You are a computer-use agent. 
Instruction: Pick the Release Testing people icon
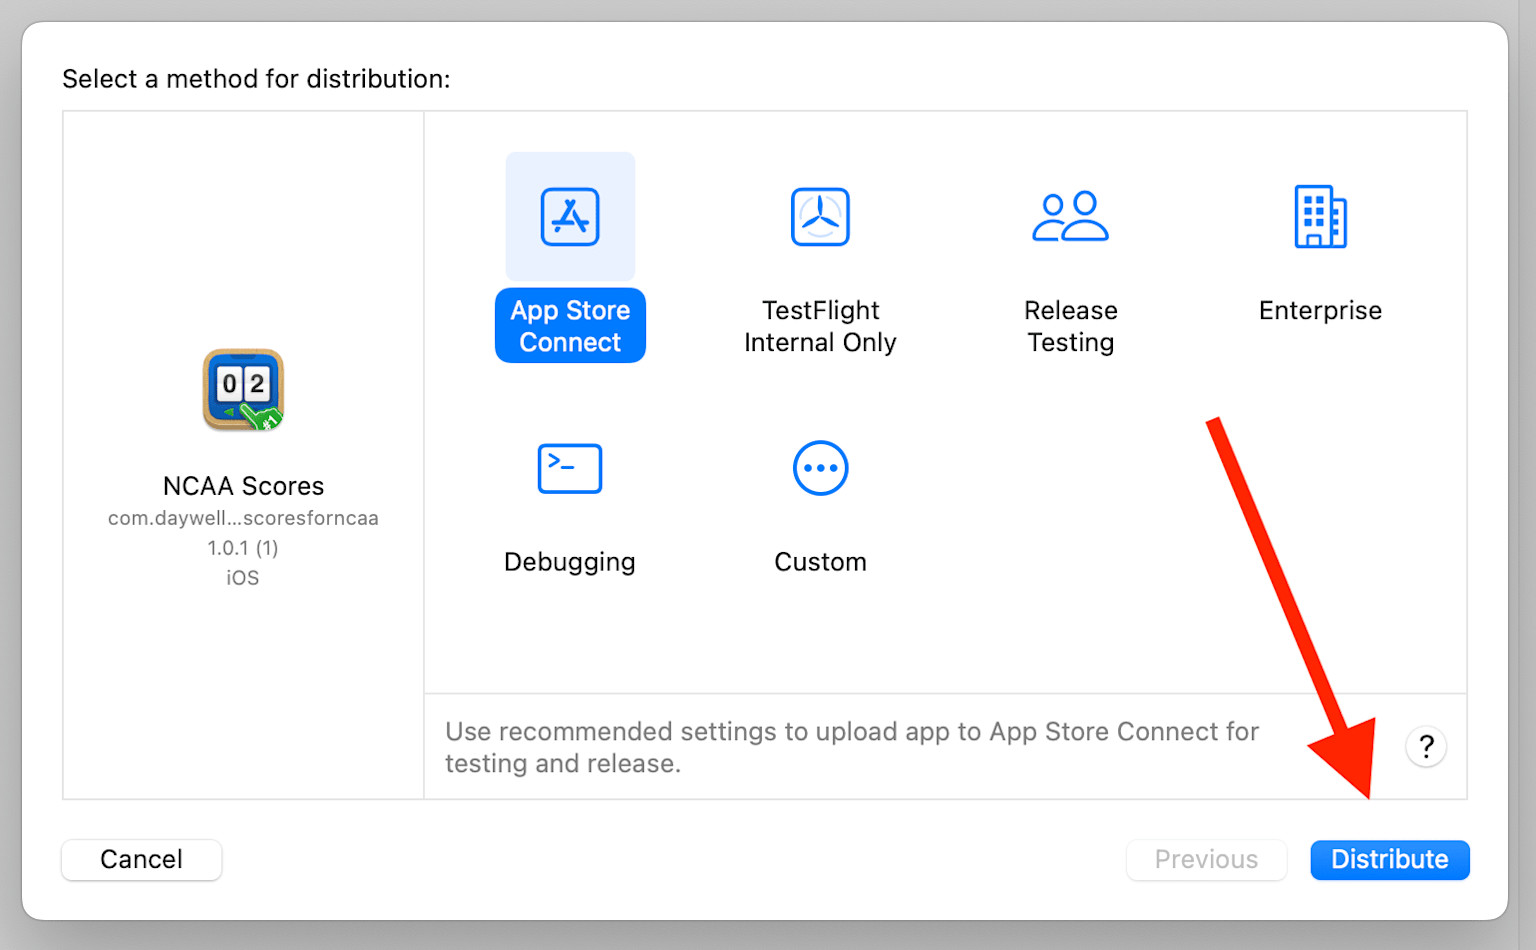[1070, 216]
